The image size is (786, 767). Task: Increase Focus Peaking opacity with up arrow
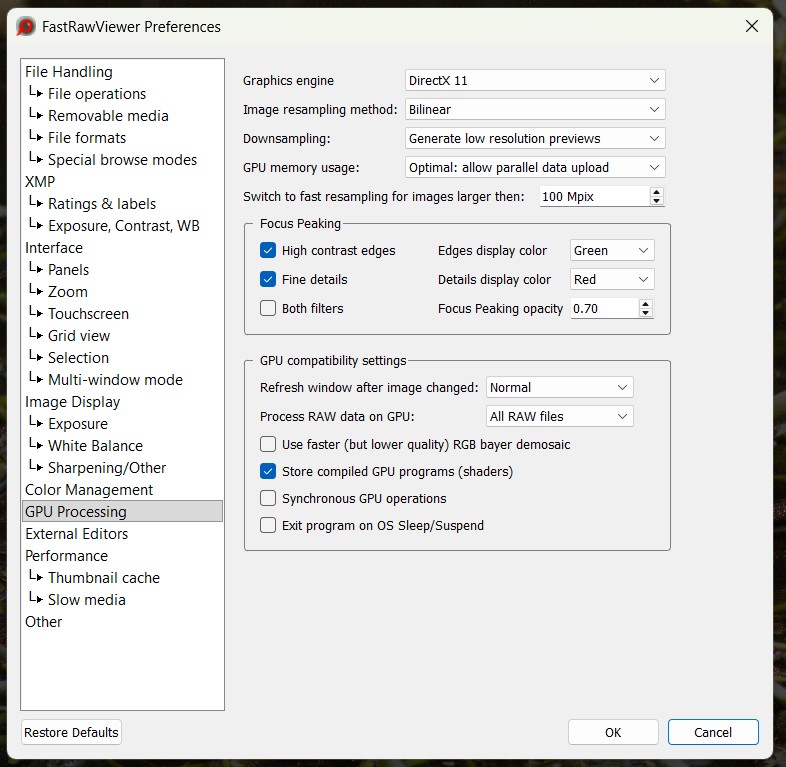pos(646,304)
